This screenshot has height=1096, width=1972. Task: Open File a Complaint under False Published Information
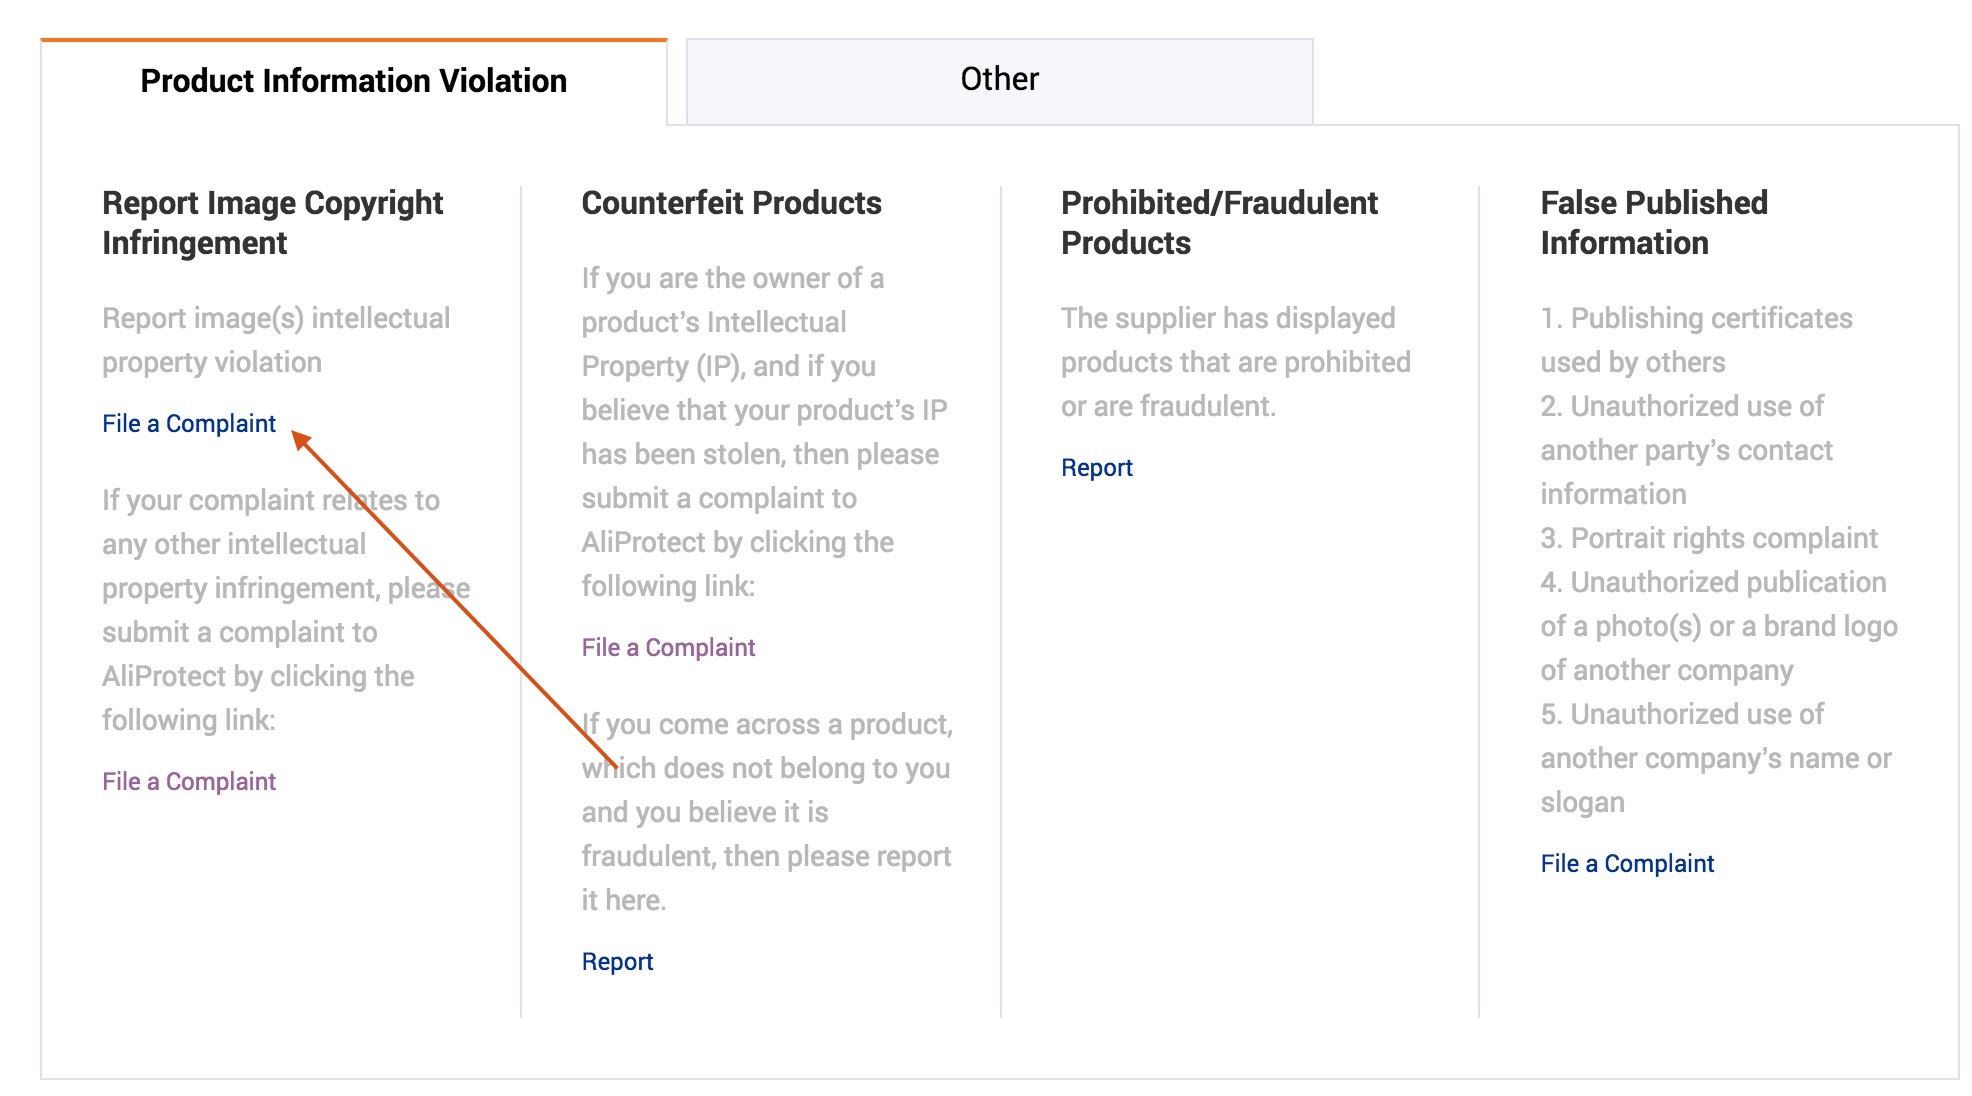click(1627, 864)
